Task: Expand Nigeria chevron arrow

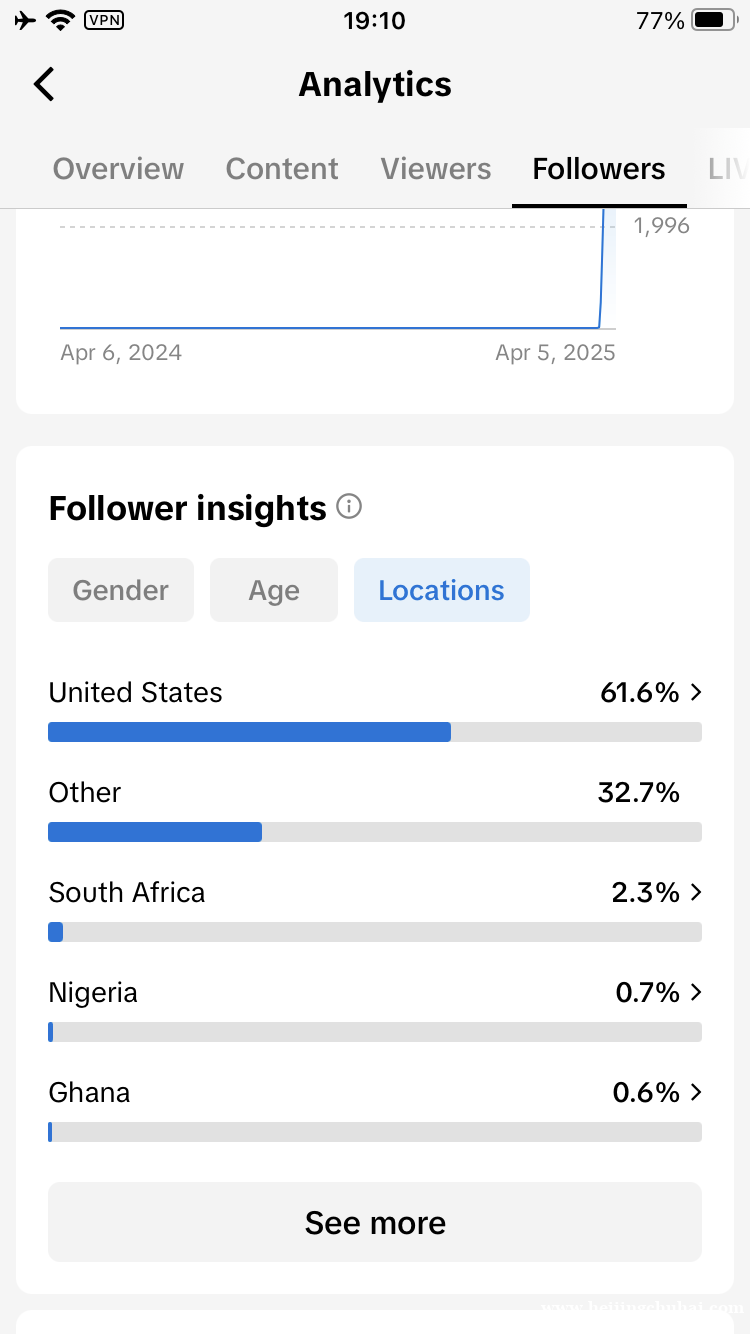Action: (x=696, y=992)
